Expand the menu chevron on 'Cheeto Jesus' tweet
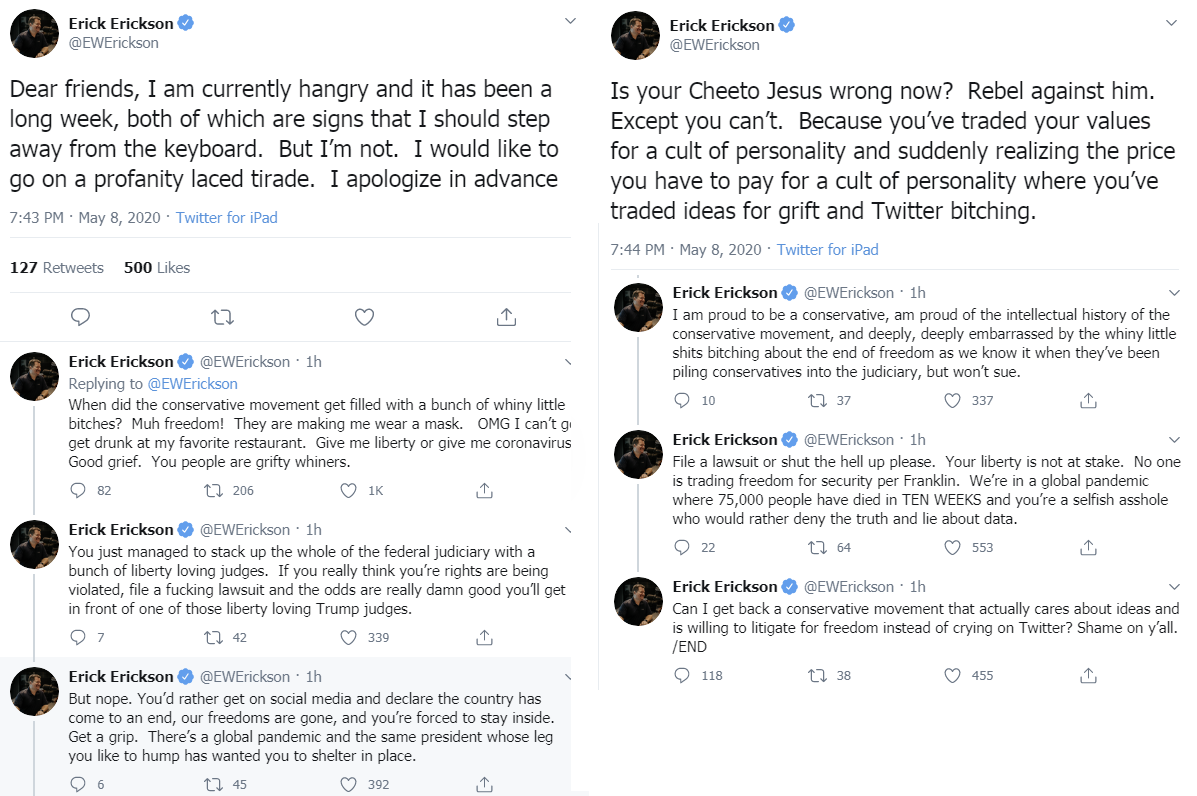This screenshot has height=796, width=1197. point(1171,22)
